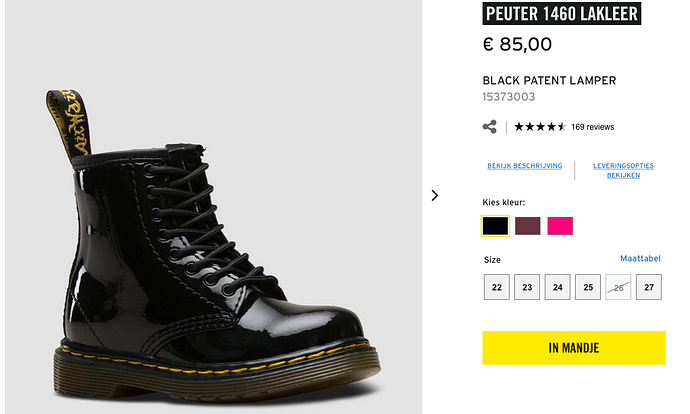This screenshot has width=690, height=414.
Task: Pick size 25
Action: coord(588,287)
